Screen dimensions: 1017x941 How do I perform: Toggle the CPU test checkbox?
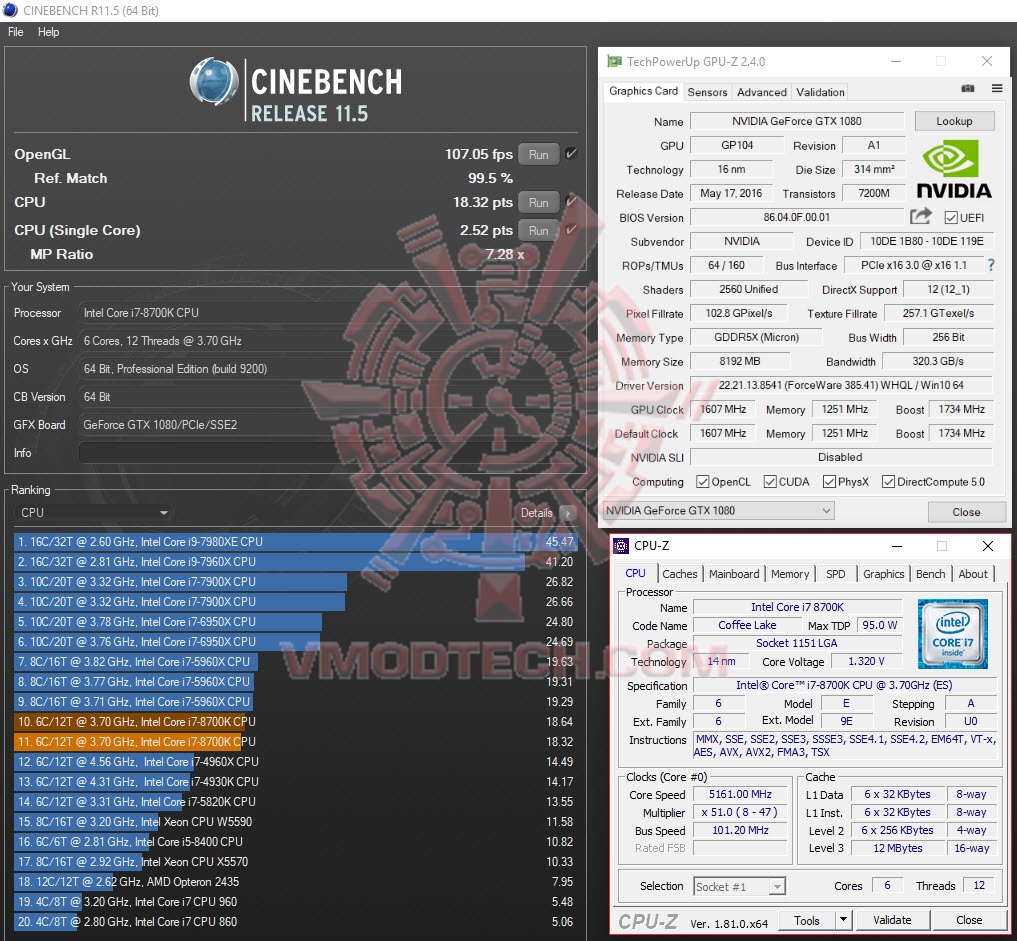click(571, 202)
